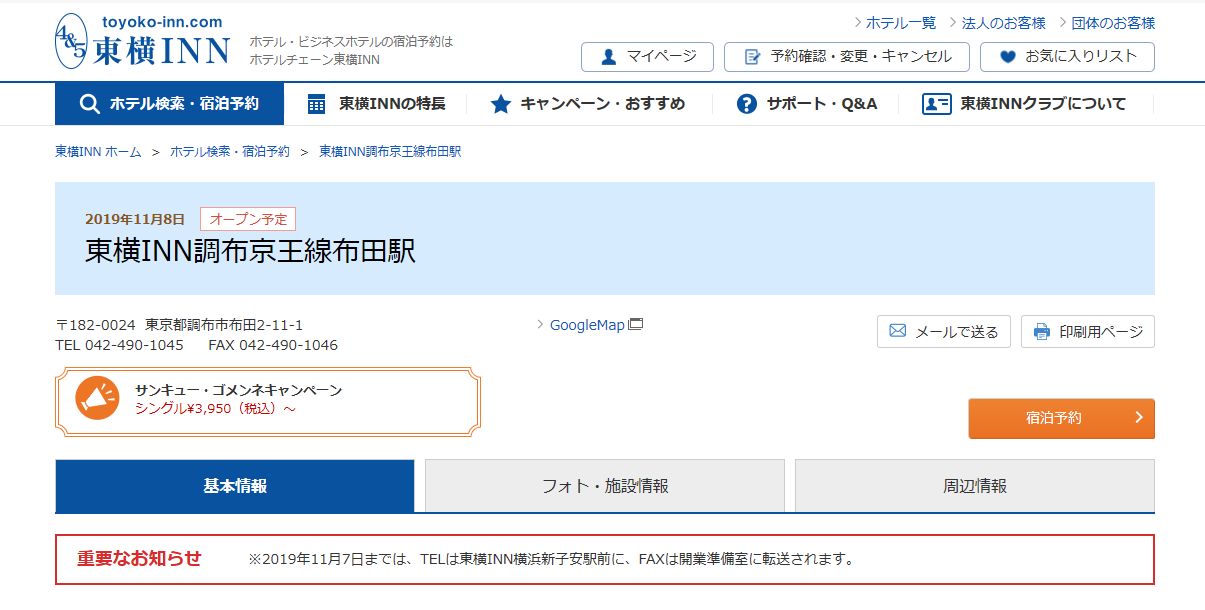Click the orange 宿泊予約 button

pos(1061,418)
